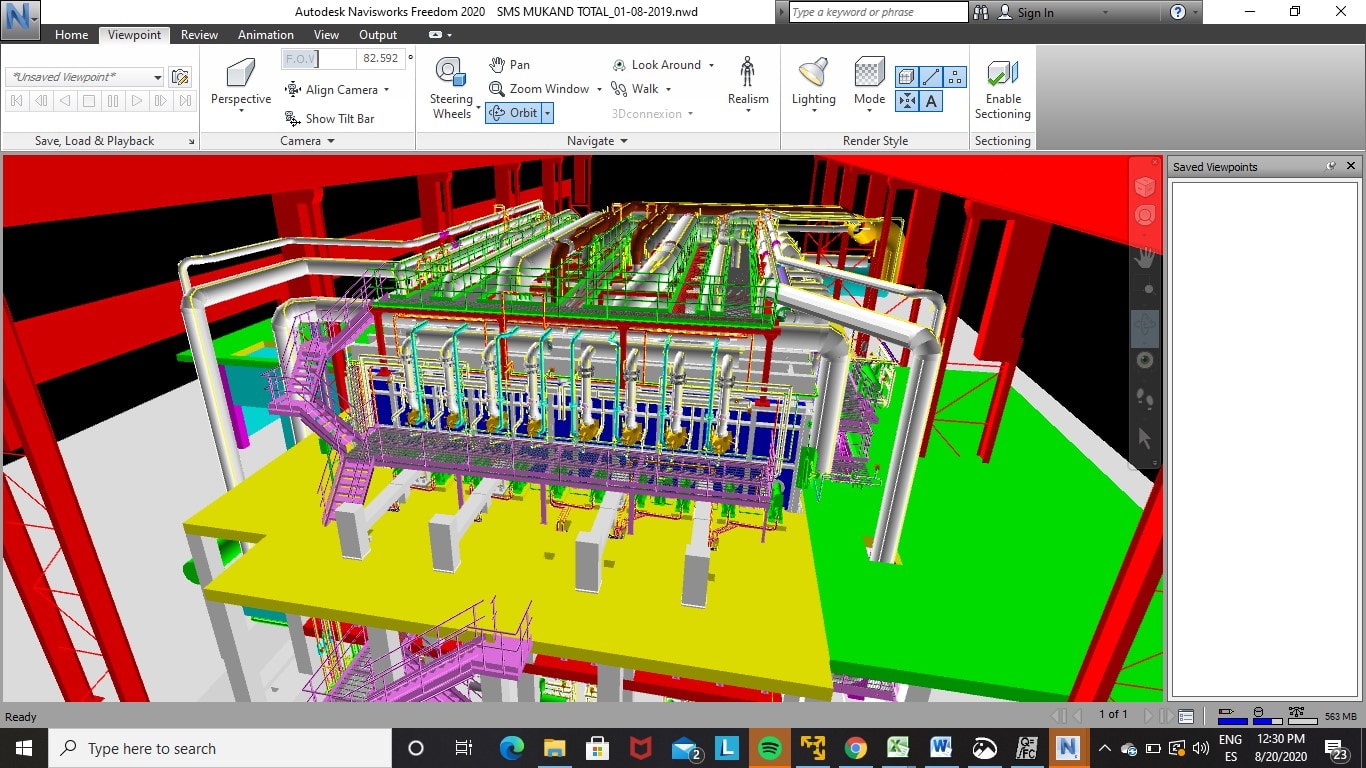Expand the Look Around dropdown arrow

tap(711, 65)
